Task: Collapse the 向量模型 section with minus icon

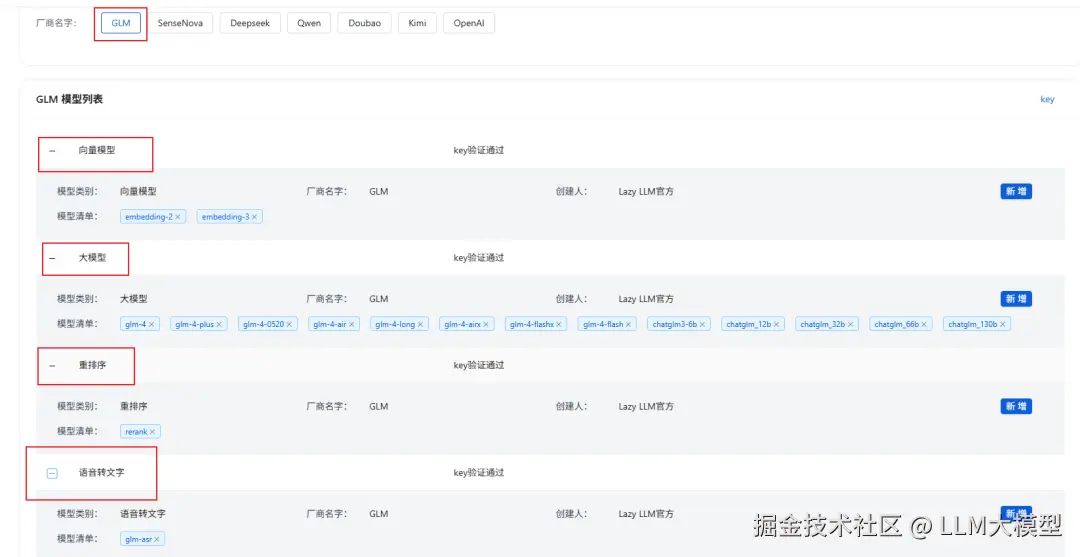Action: tap(52, 151)
